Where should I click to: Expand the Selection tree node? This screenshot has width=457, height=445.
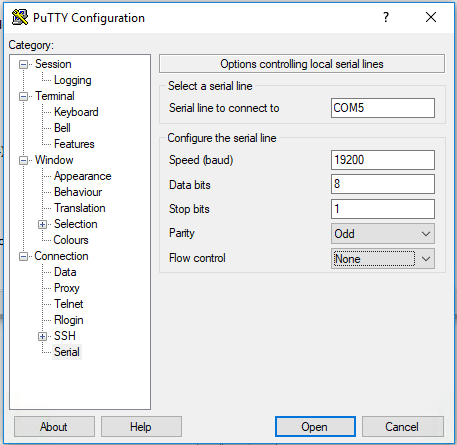42,224
